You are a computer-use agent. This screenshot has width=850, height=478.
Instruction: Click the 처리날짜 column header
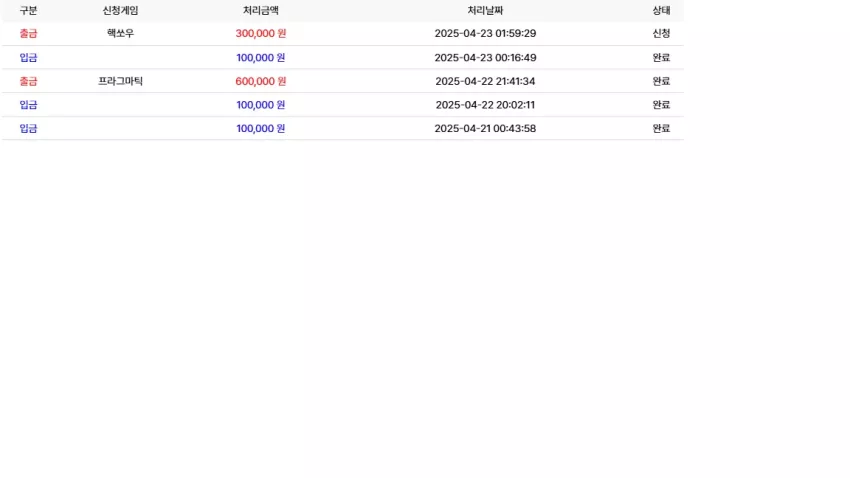pyautogui.click(x=485, y=10)
